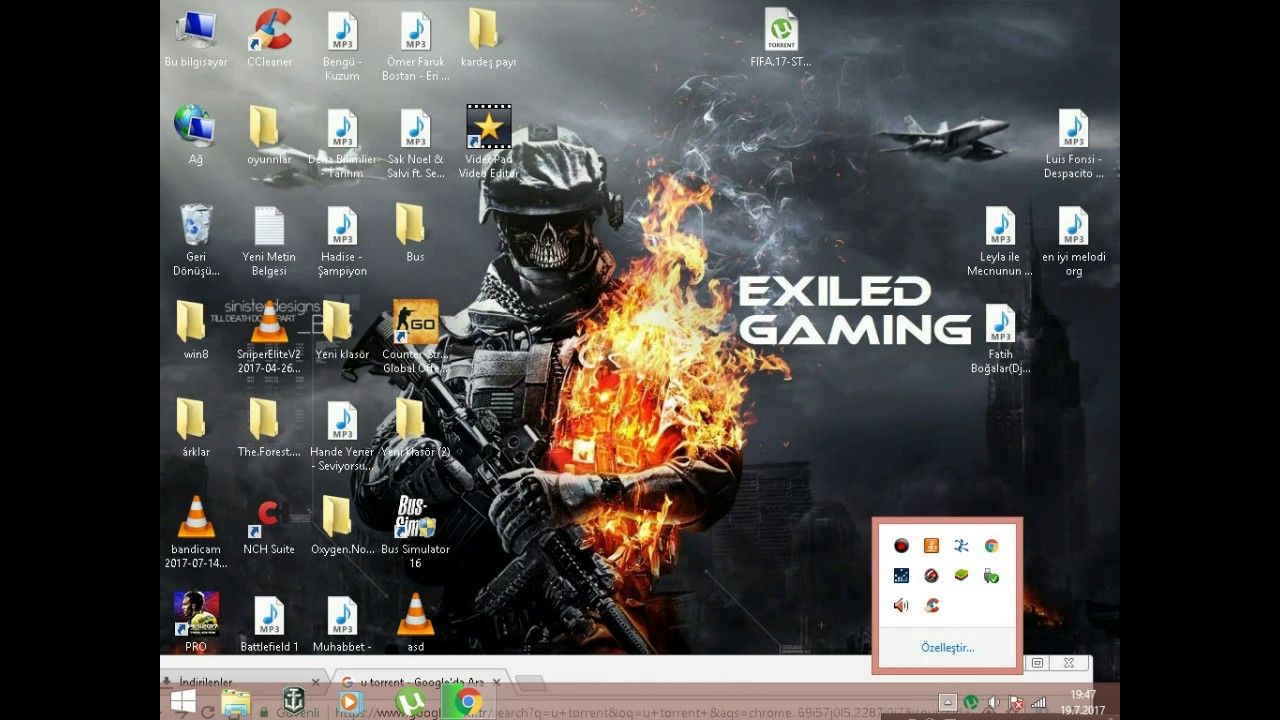Open Geri Dönüşüm recycle bin
This screenshot has width=1280, height=720.
tap(196, 241)
